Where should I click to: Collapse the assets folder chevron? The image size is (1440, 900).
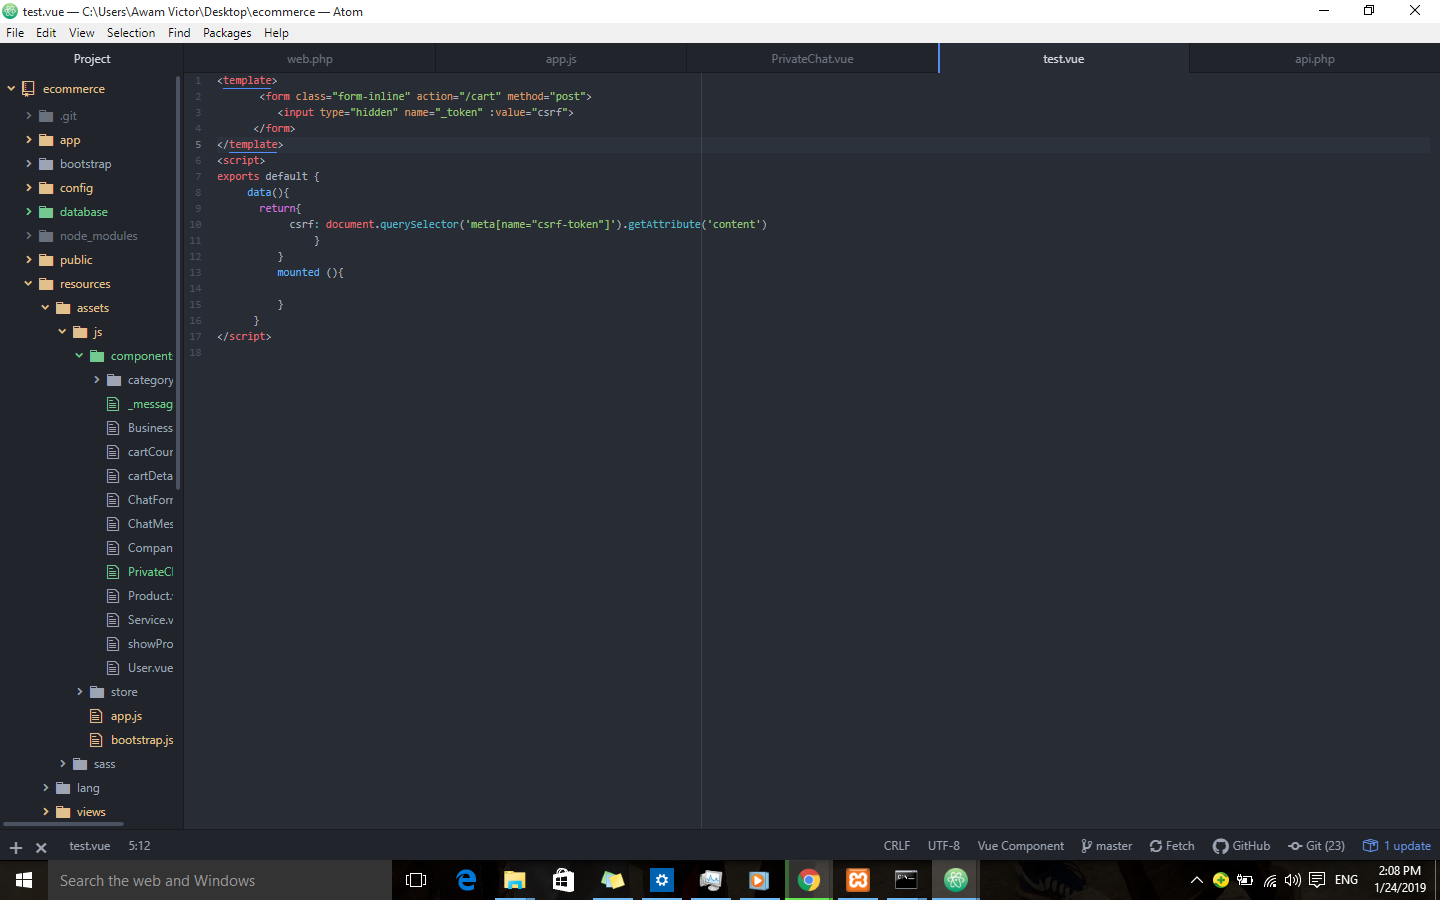click(45, 308)
